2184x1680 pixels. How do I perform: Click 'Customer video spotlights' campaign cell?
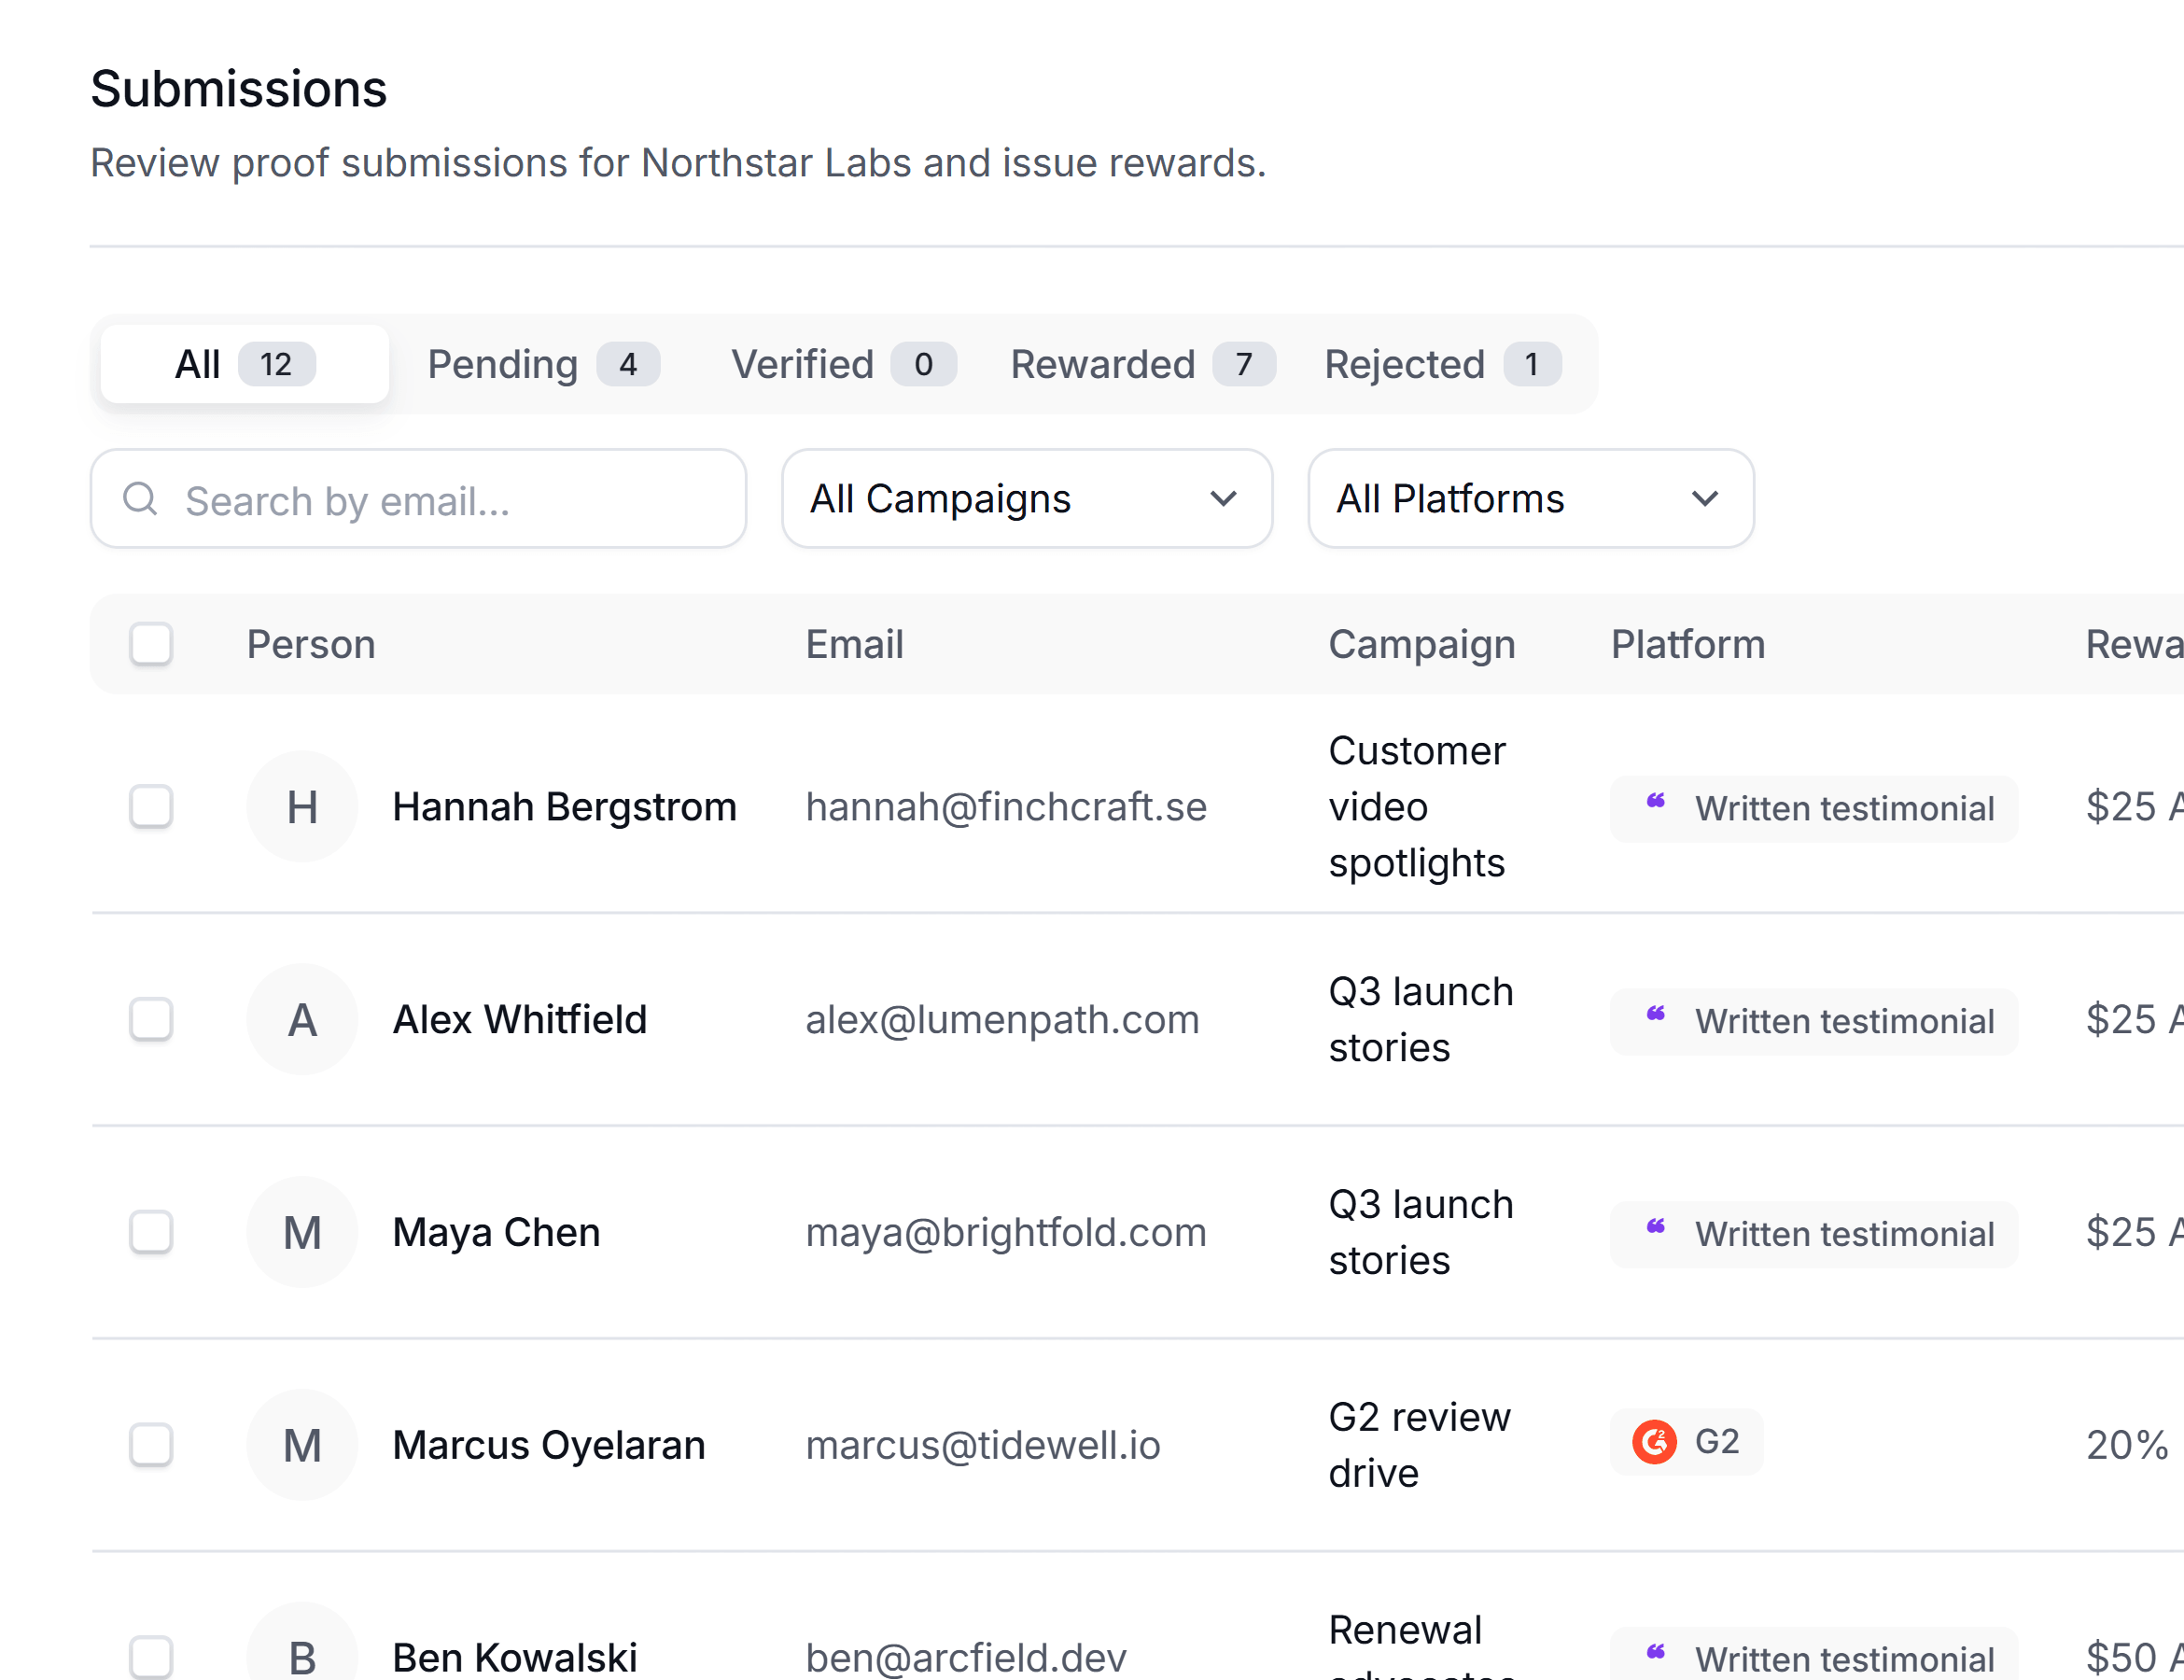[x=1418, y=807]
